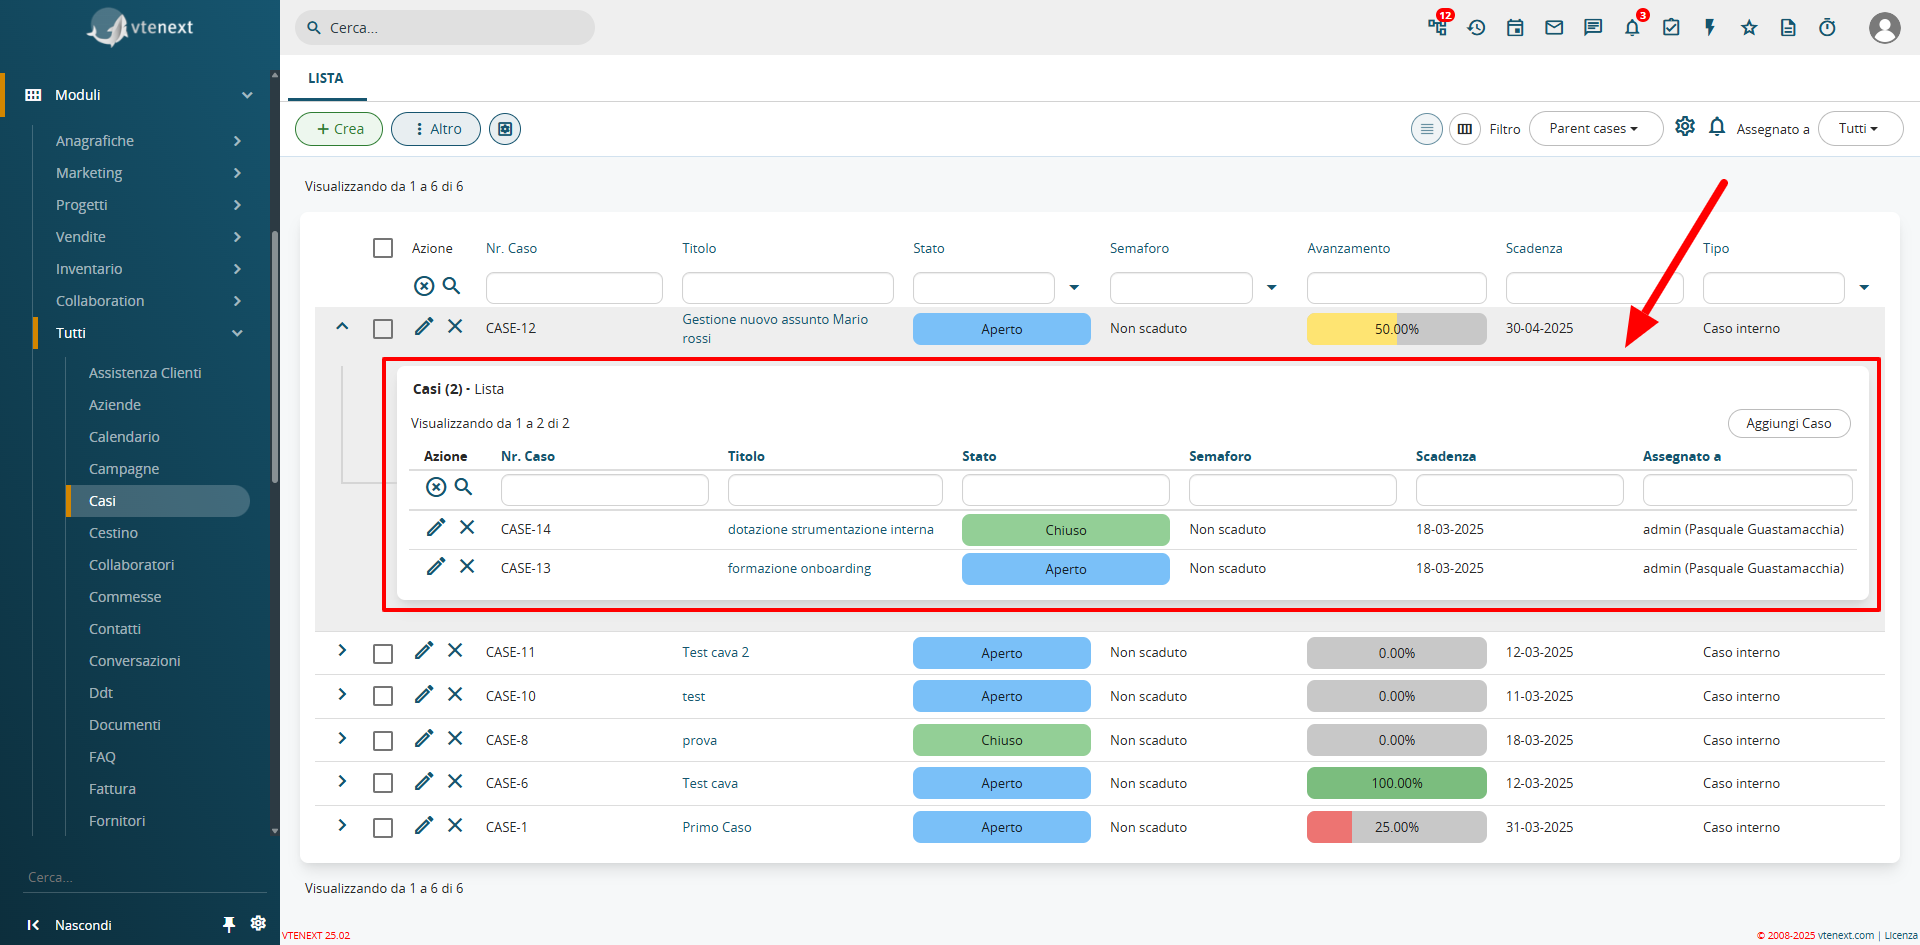
Task: Open notifications bell with badge 3
Action: 1632,28
